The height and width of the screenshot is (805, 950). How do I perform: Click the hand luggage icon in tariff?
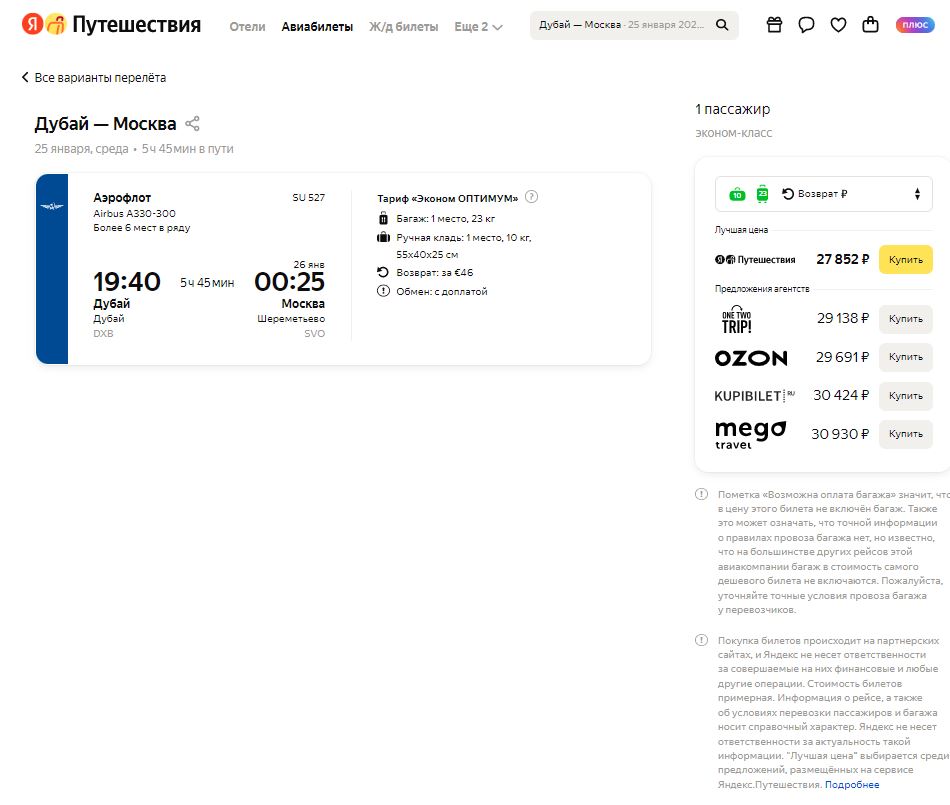point(383,237)
